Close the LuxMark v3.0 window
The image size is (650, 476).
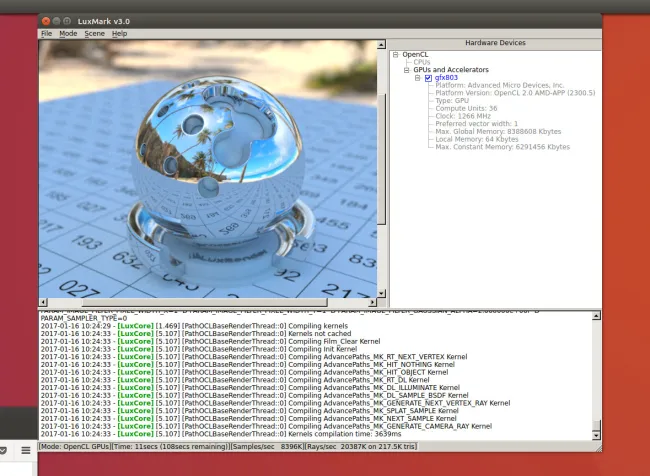click(46, 21)
